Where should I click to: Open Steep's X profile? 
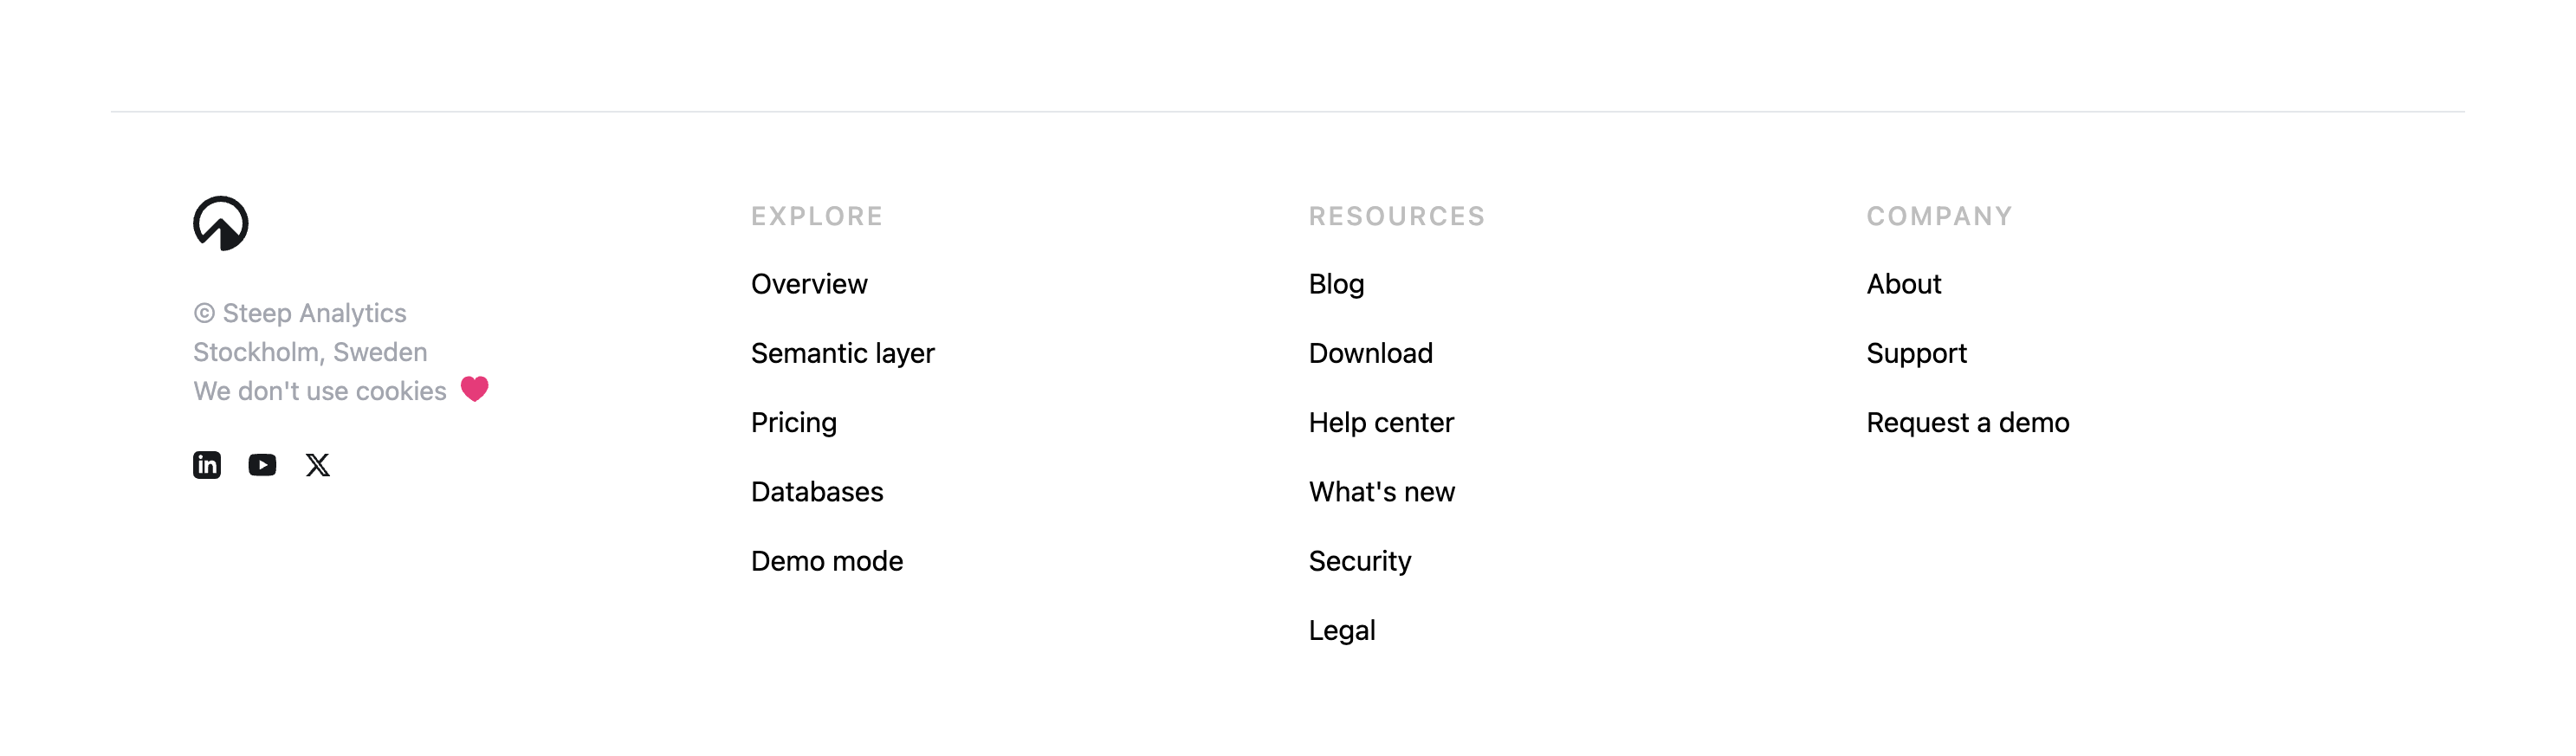click(x=317, y=464)
